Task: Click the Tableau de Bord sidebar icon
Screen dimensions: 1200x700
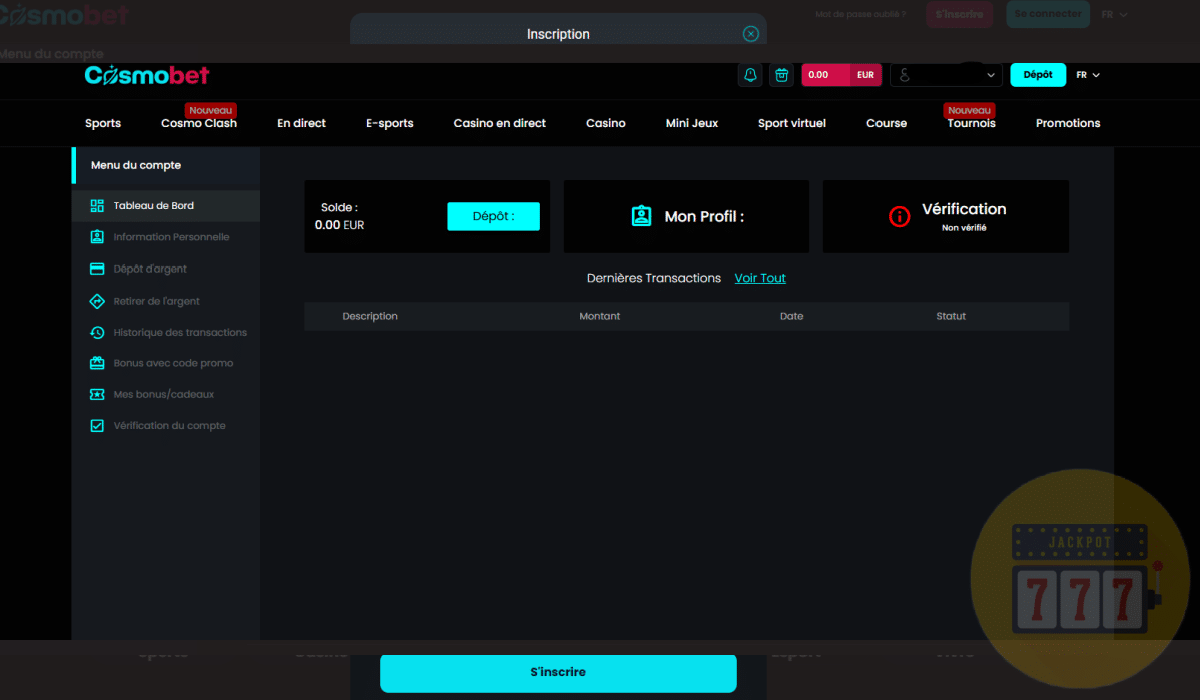Action: click(97, 206)
